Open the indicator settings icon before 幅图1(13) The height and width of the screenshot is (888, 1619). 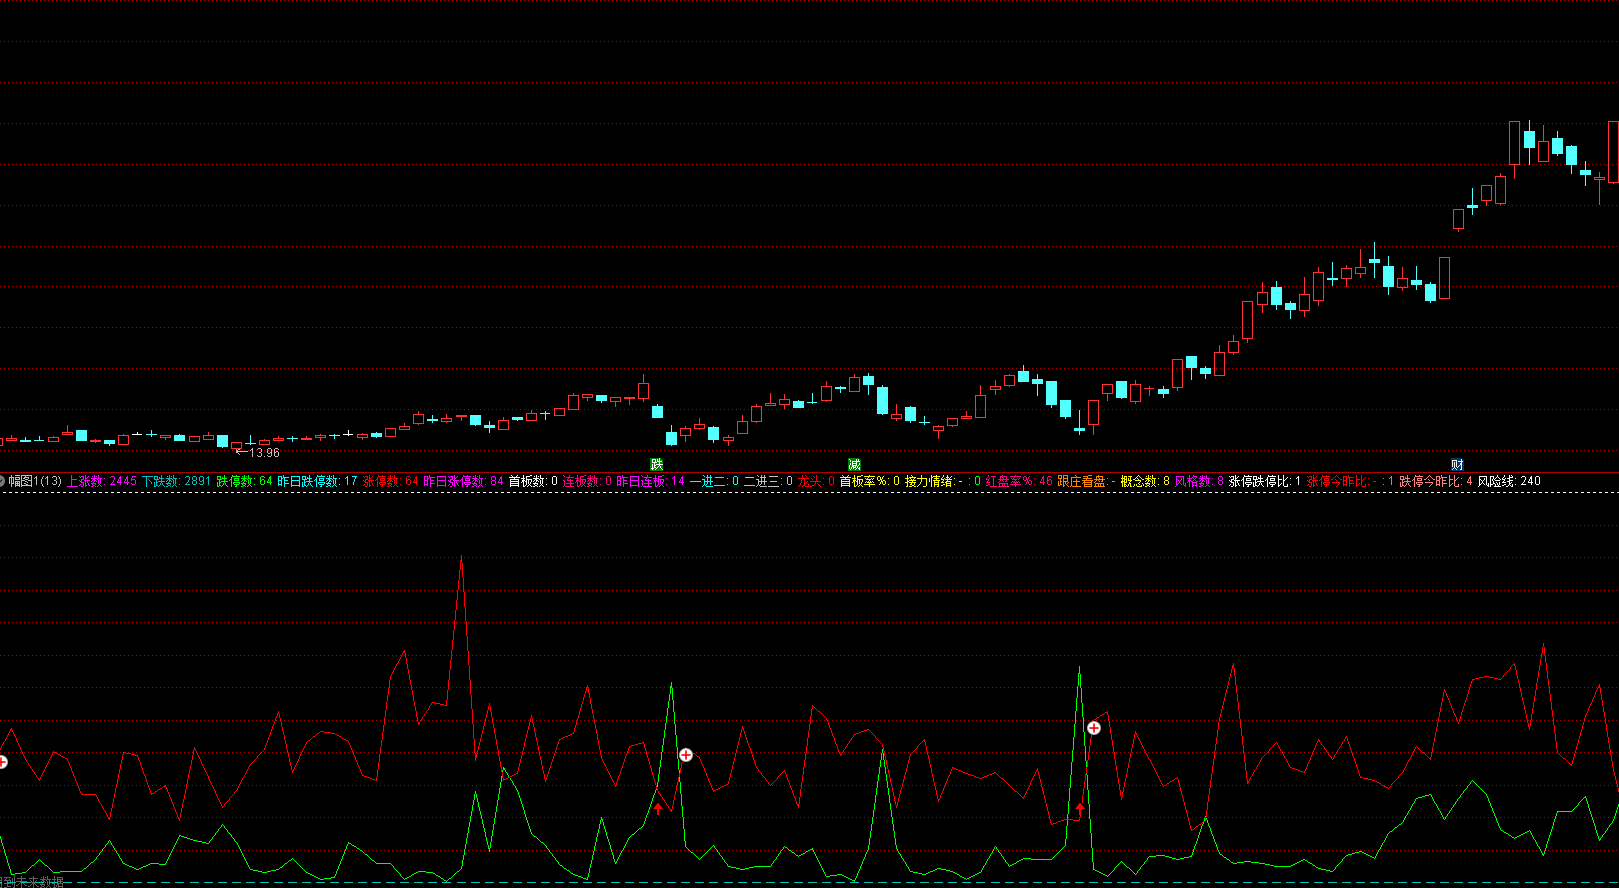coord(3,481)
